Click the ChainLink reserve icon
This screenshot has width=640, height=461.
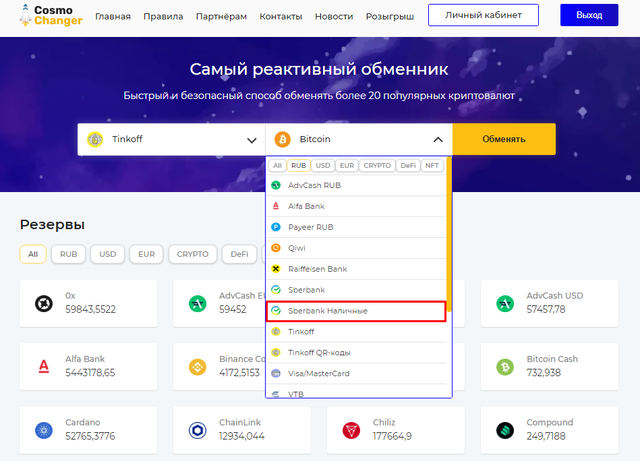click(197, 429)
